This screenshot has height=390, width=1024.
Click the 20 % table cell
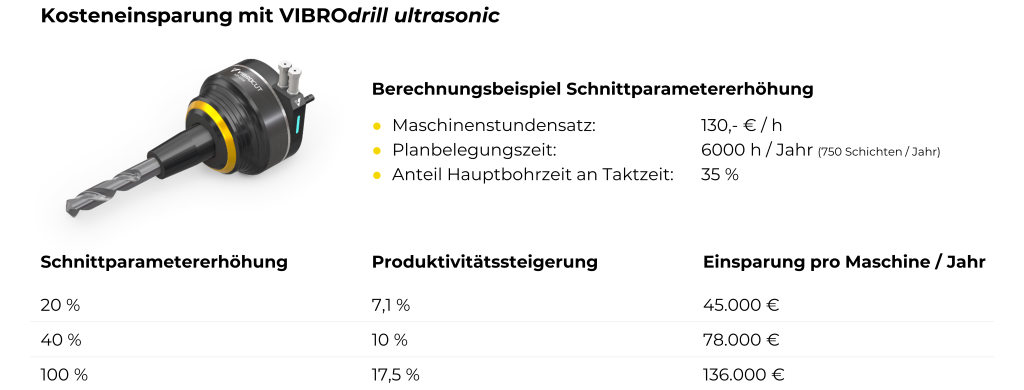(x=60, y=305)
